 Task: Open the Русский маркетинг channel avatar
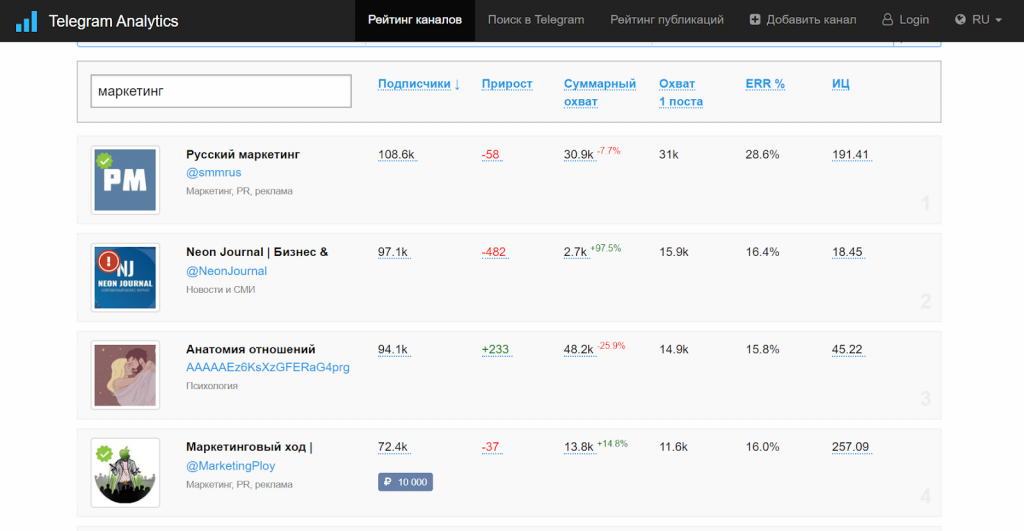(x=125, y=180)
